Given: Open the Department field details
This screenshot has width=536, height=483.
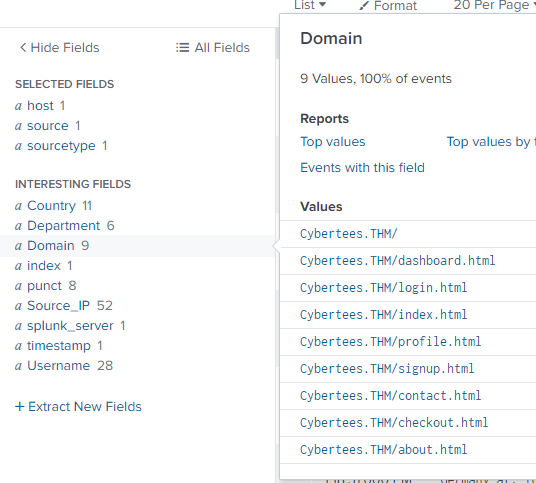Looking at the screenshot, I should tap(64, 226).
